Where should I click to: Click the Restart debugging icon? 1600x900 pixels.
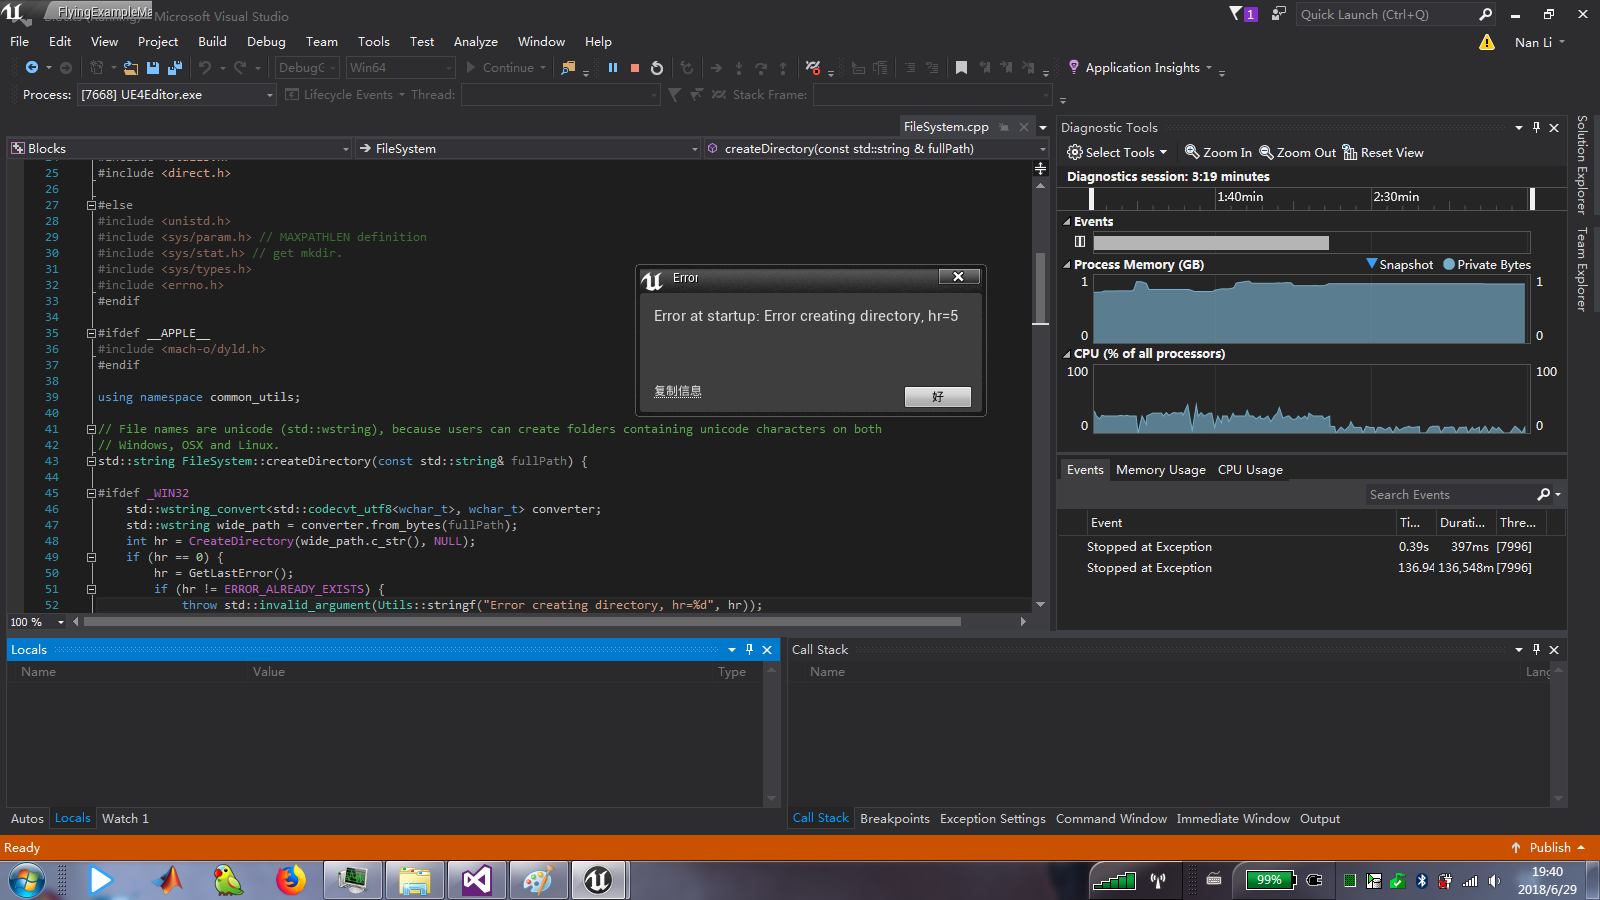point(657,67)
